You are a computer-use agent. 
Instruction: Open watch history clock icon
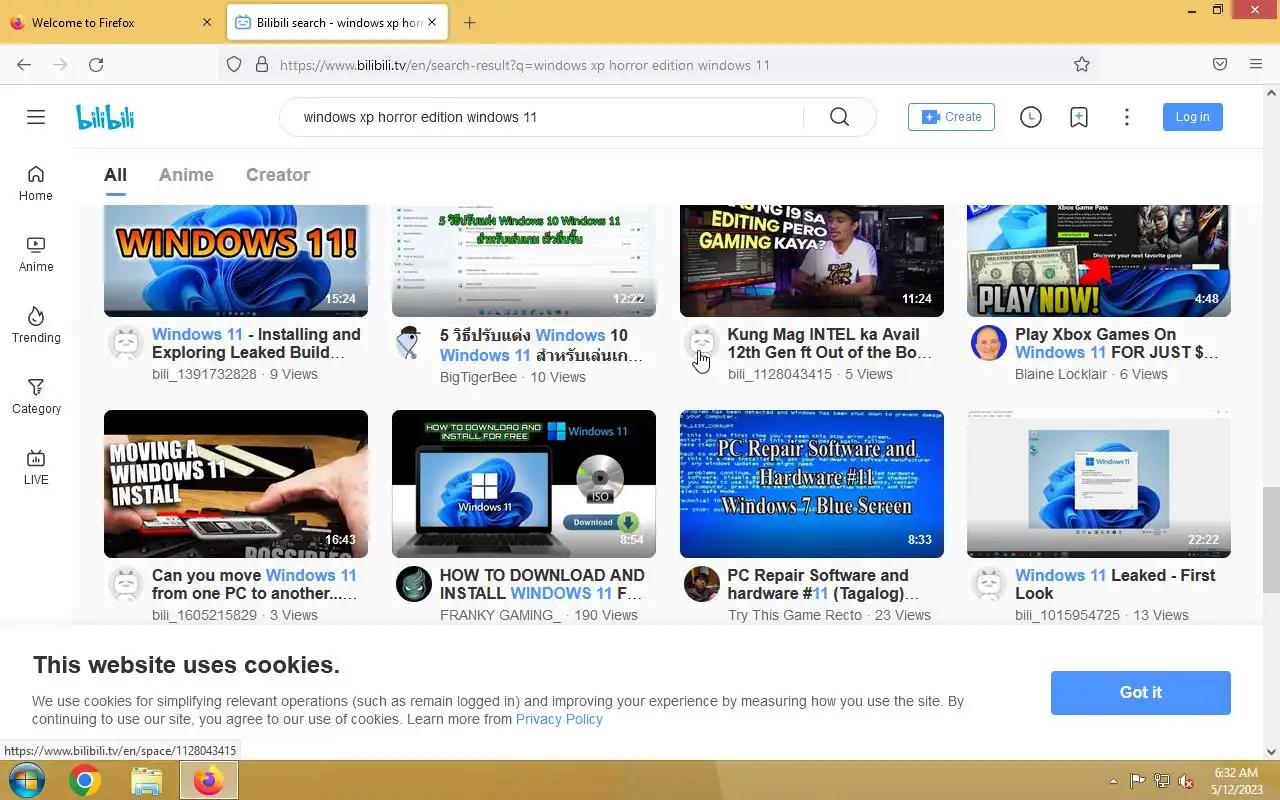tap(1030, 117)
